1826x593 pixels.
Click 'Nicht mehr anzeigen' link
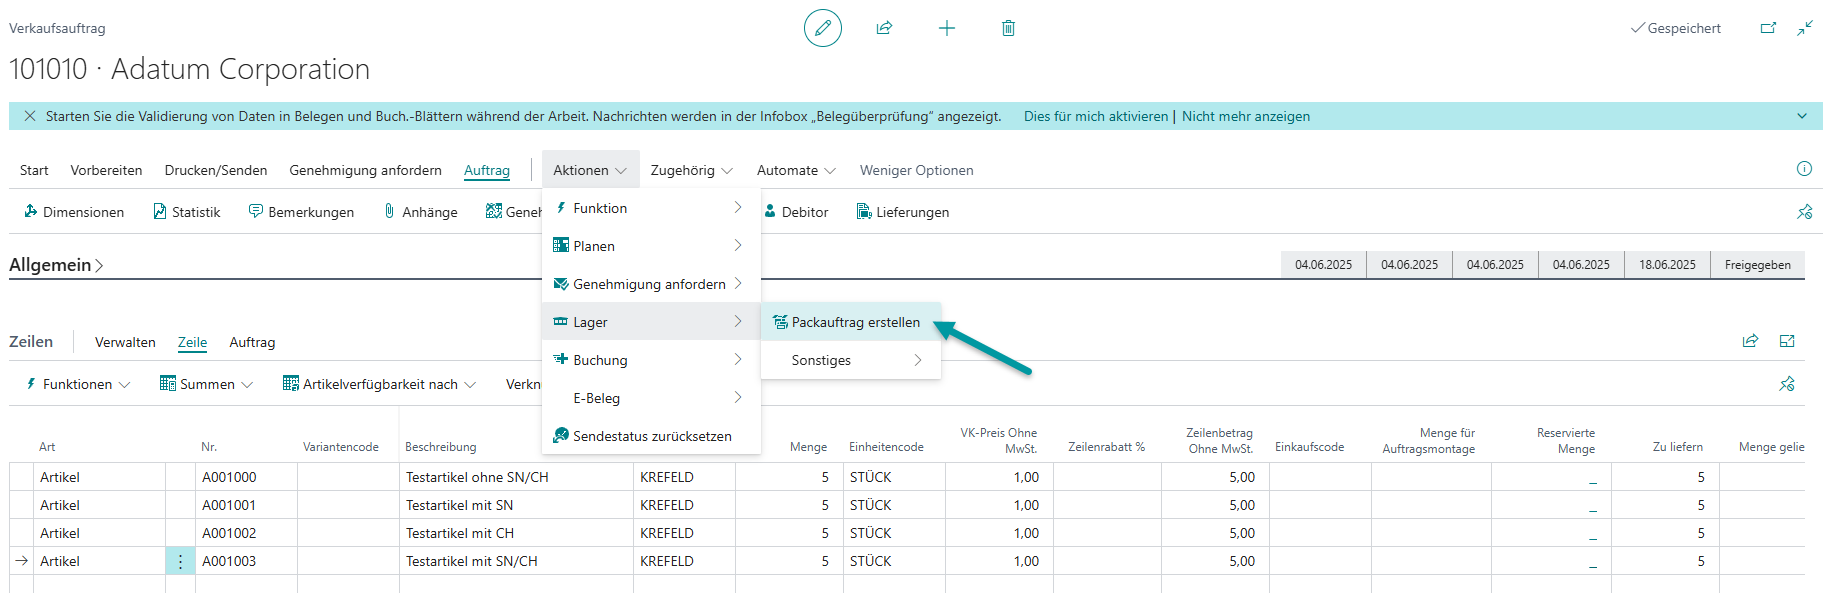click(1245, 116)
